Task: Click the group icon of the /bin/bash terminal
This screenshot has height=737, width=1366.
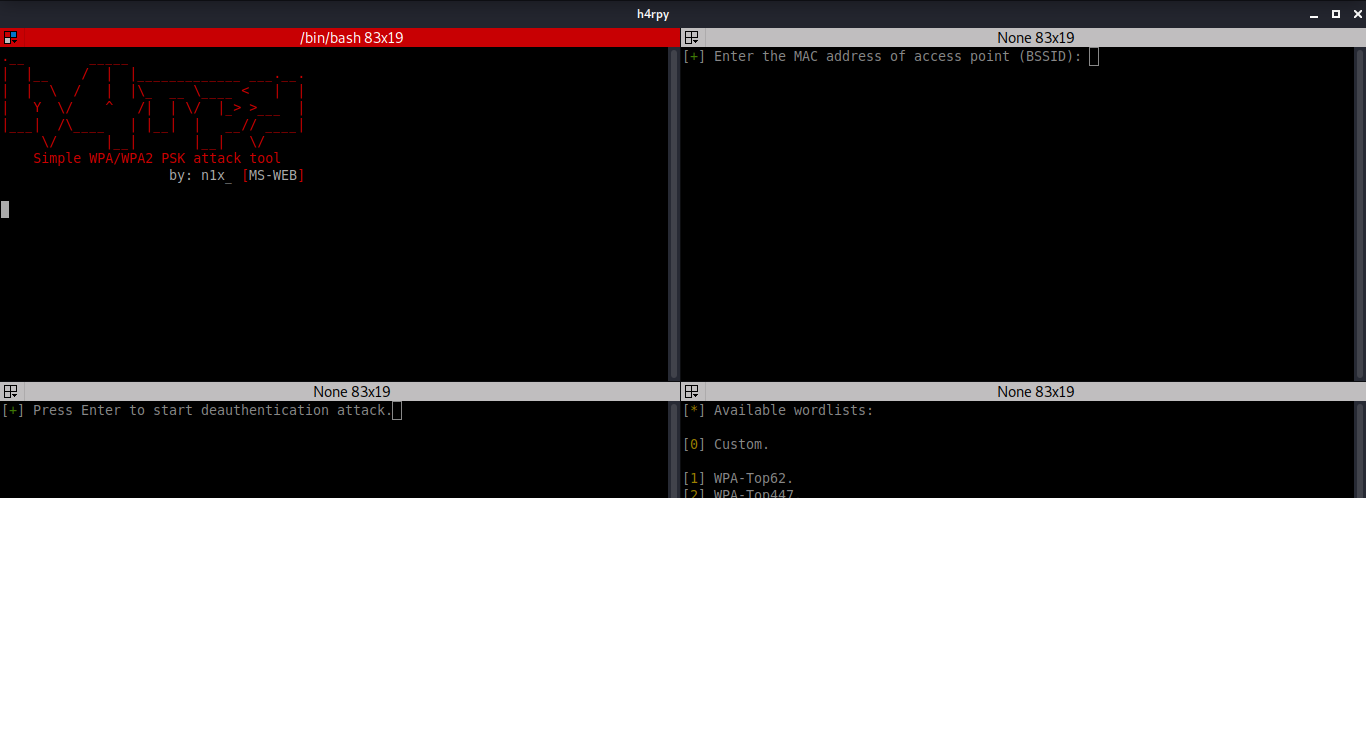Action: pyautogui.click(x=11, y=38)
